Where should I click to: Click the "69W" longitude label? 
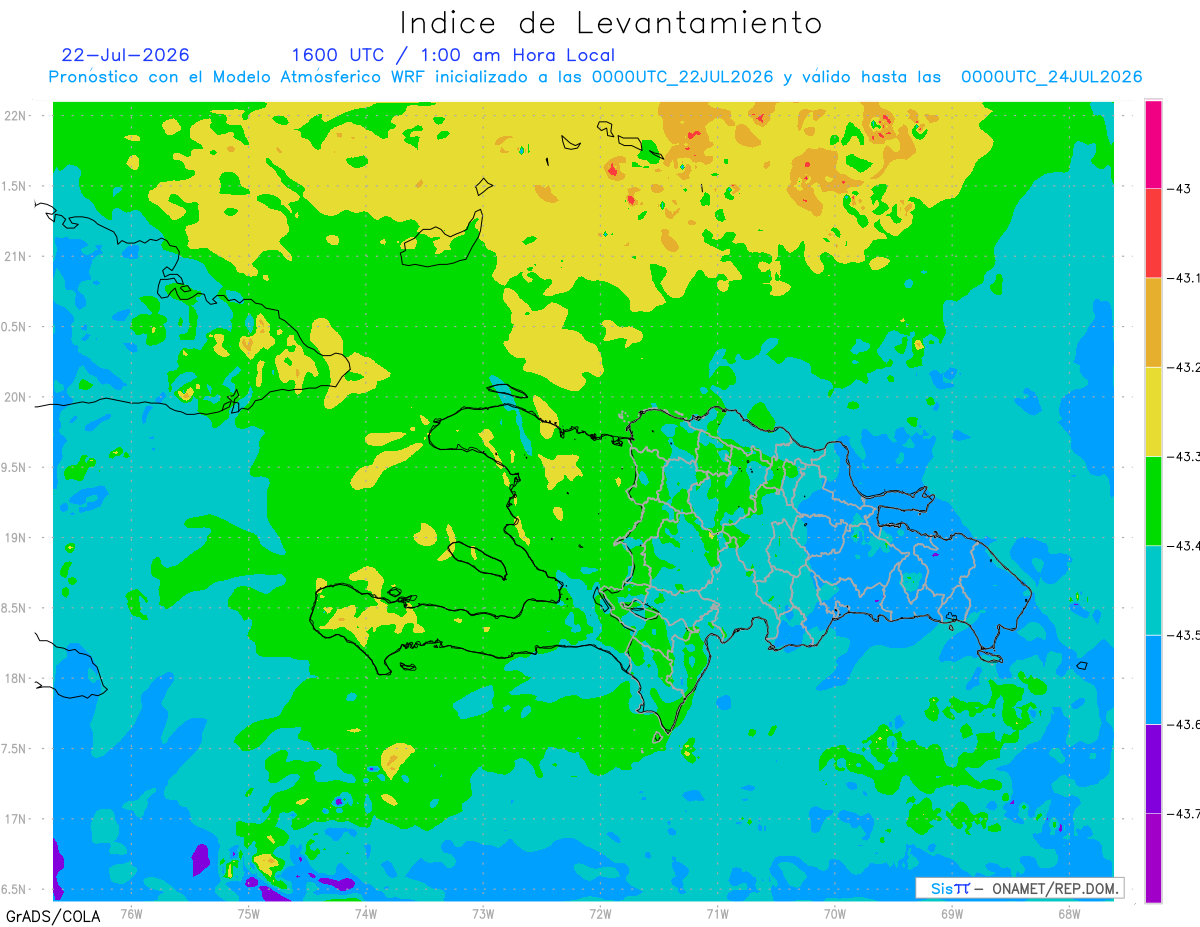(x=952, y=914)
